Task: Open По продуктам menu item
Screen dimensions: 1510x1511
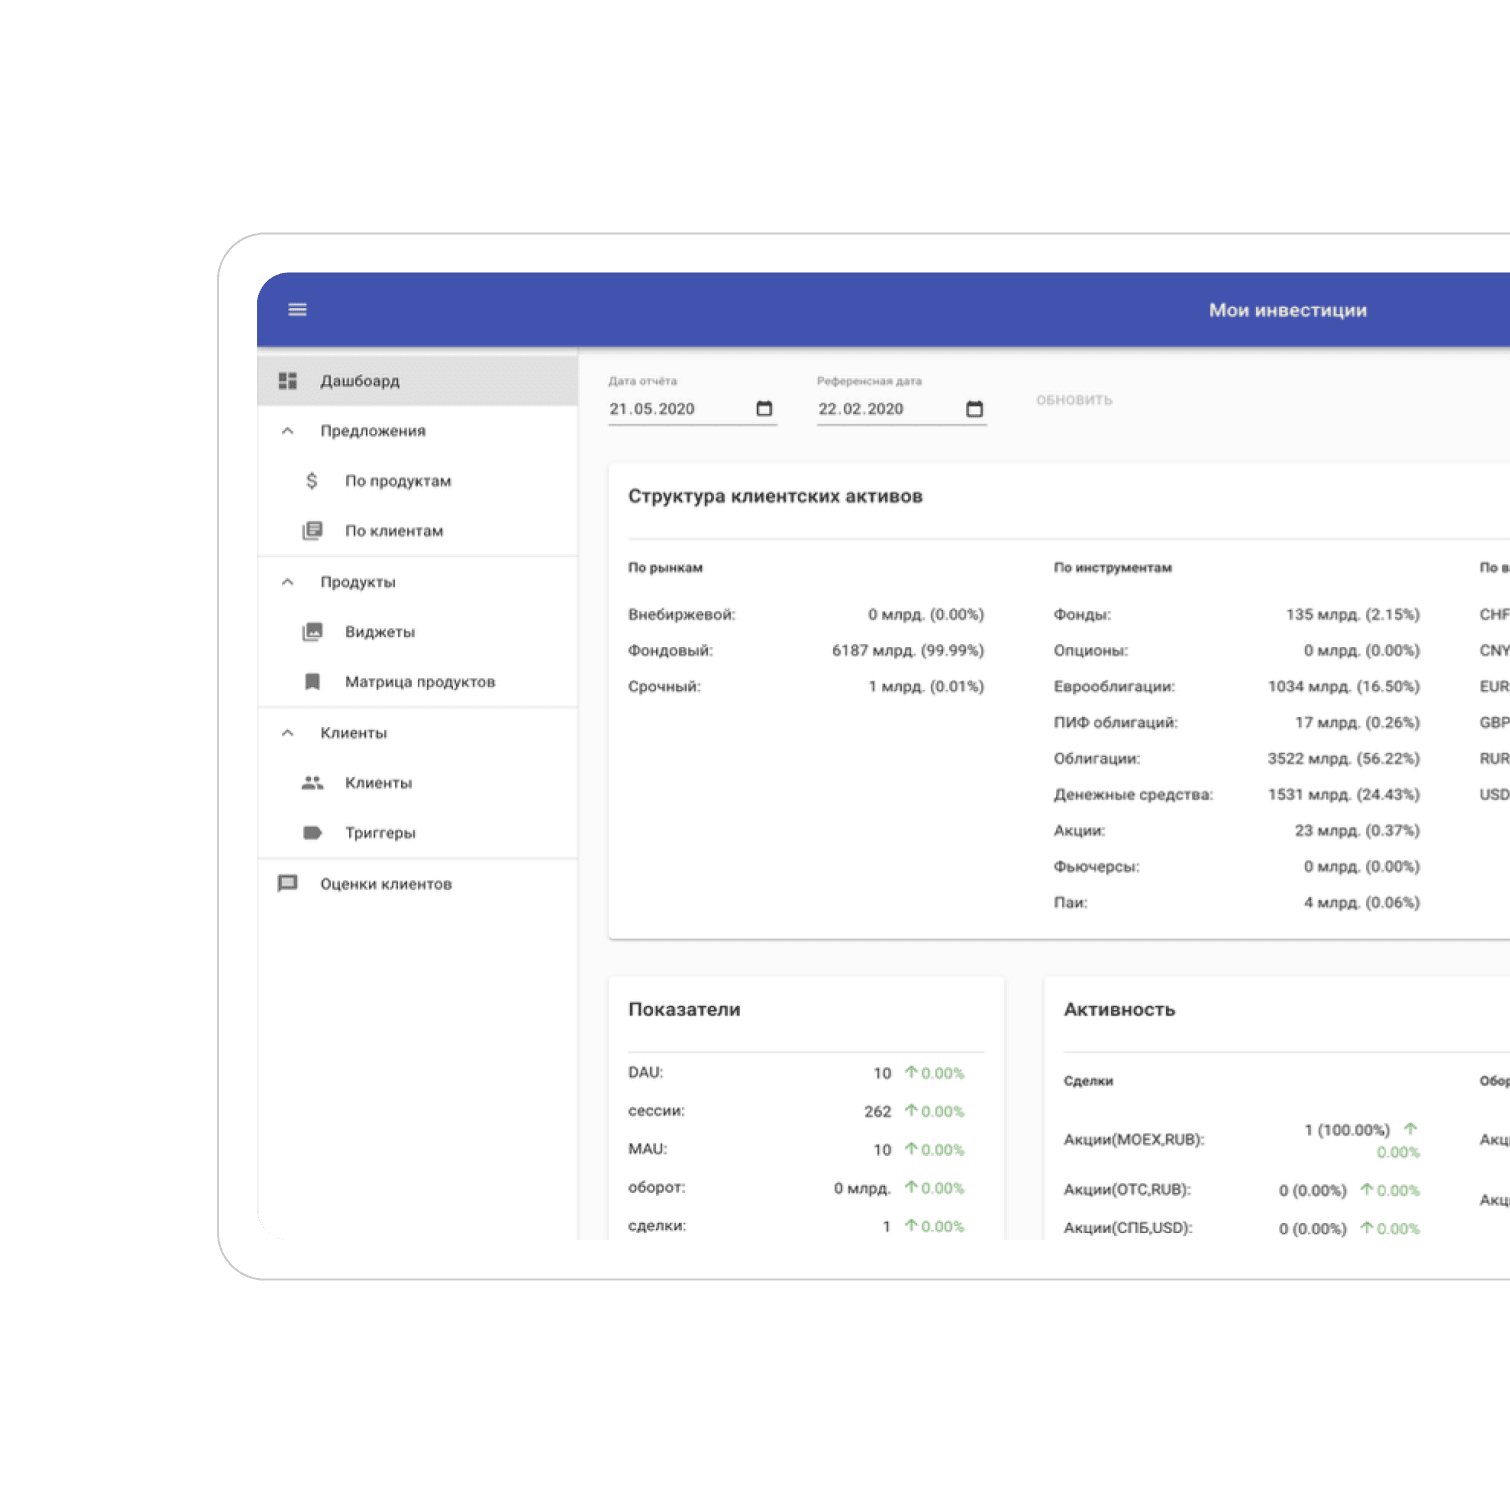Action: (418, 481)
